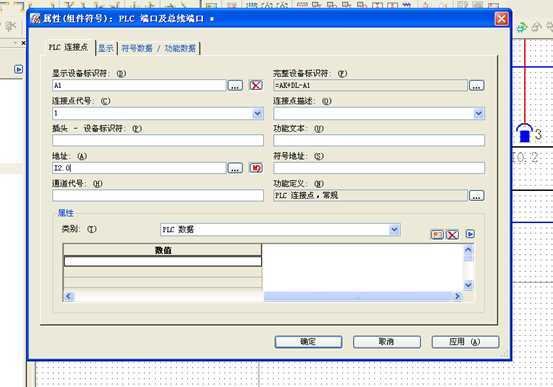The height and width of the screenshot is (387, 553).
Task: Open the 符号数据 / 功能数据 tab
Action: [x=158, y=48]
